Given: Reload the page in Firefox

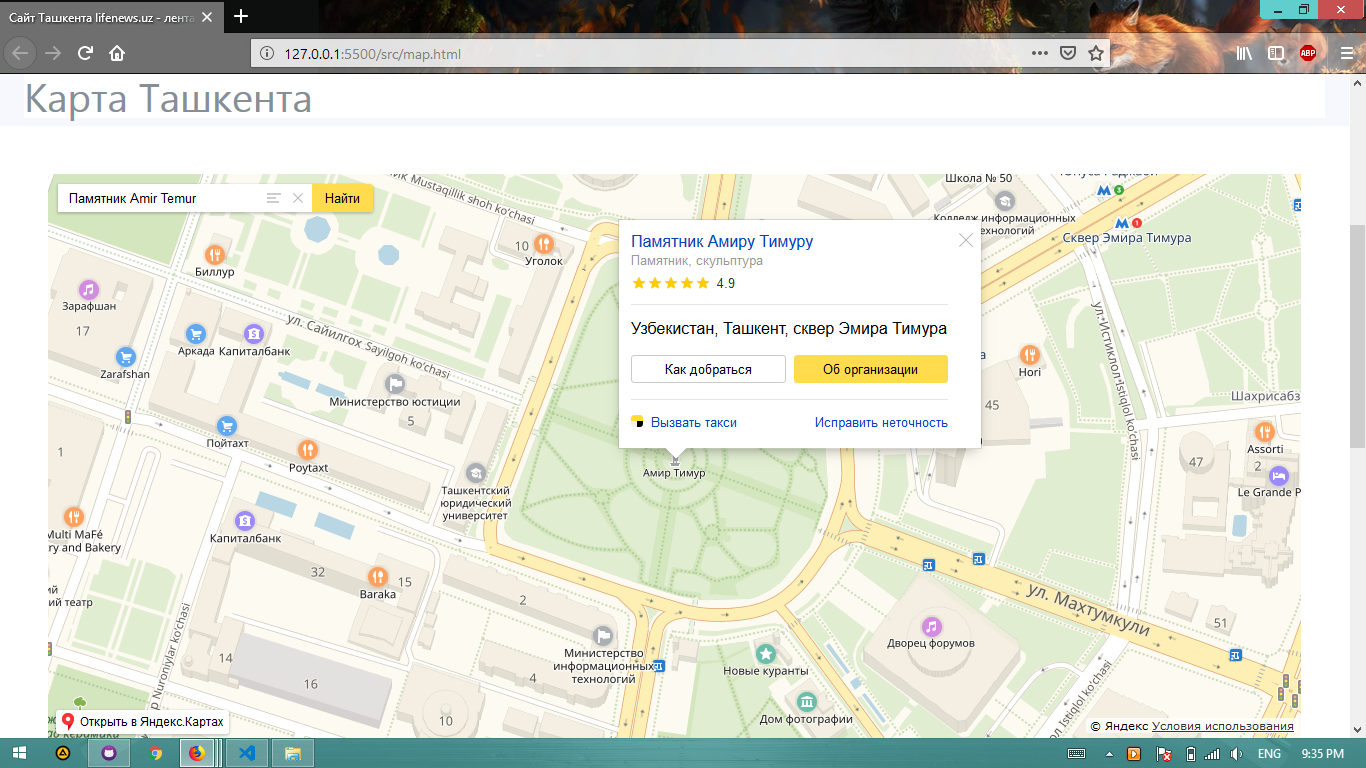Looking at the screenshot, I should point(86,53).
